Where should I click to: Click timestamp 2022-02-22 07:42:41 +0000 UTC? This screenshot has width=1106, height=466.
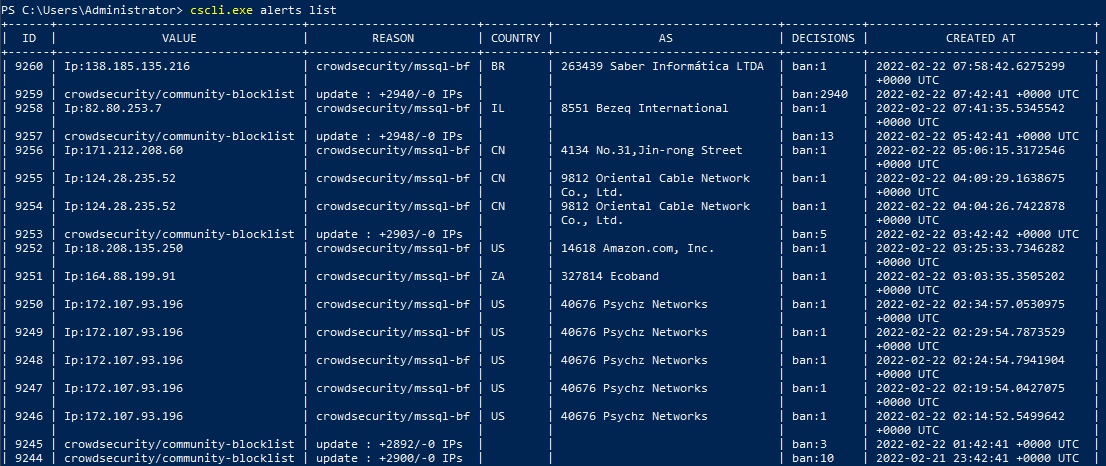coord(978,94)
